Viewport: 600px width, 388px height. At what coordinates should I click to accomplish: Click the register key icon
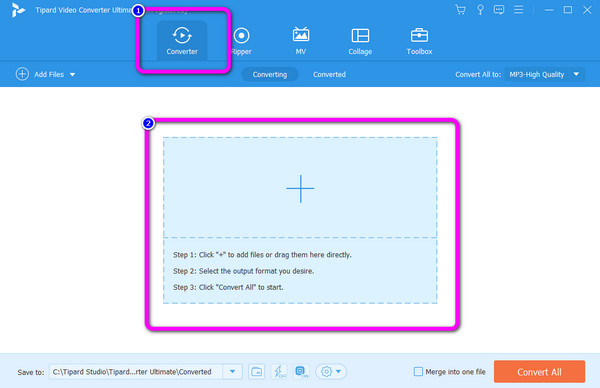click(480, 10)
